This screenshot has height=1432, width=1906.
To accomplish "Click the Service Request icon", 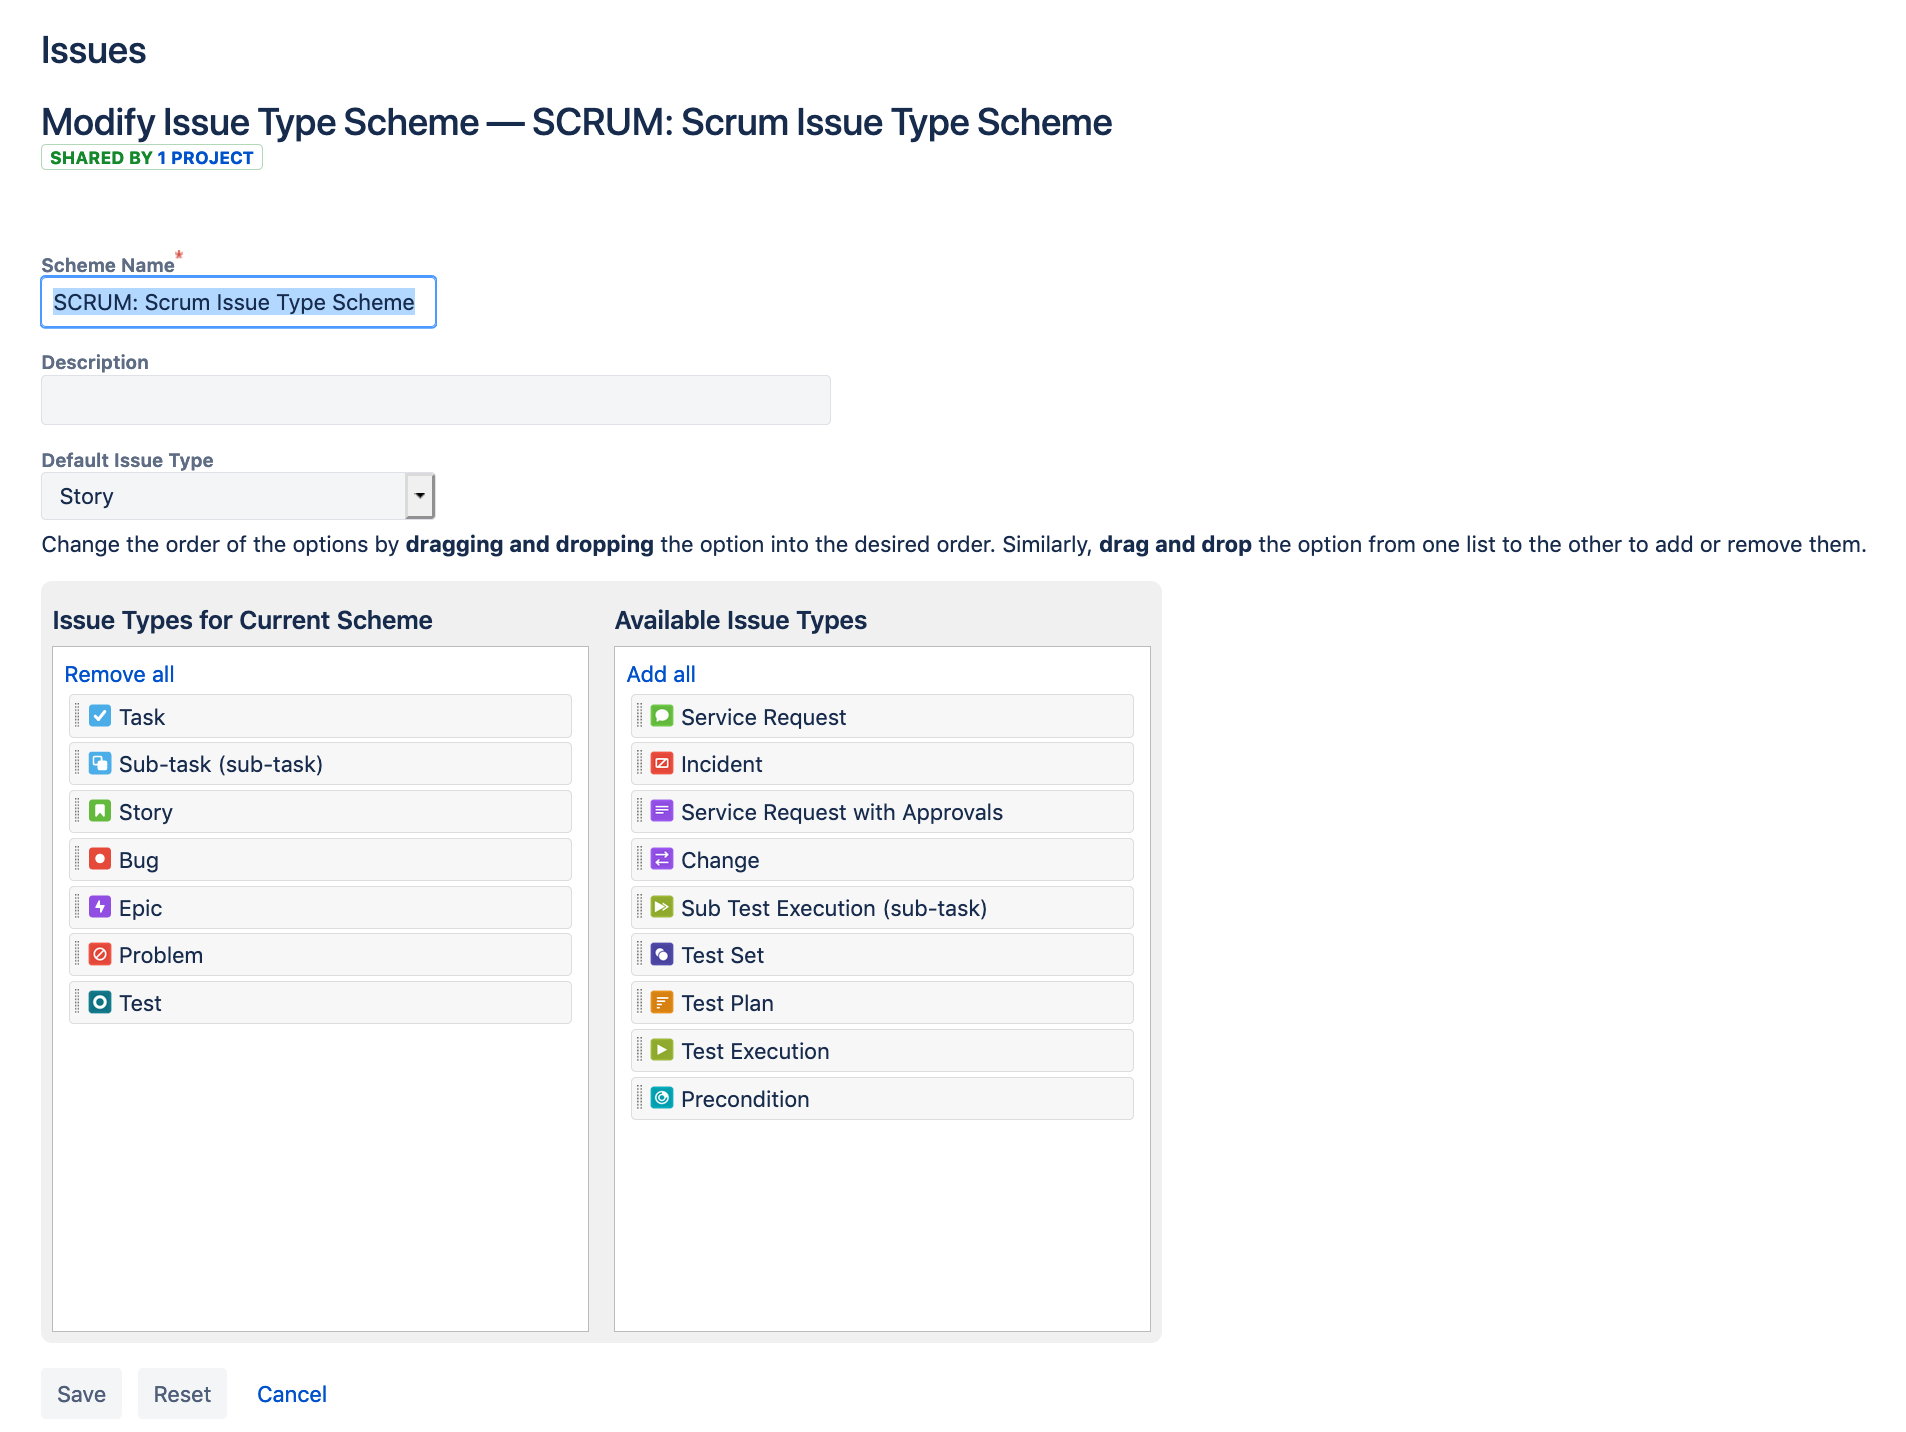I will (x=663, y=715).
